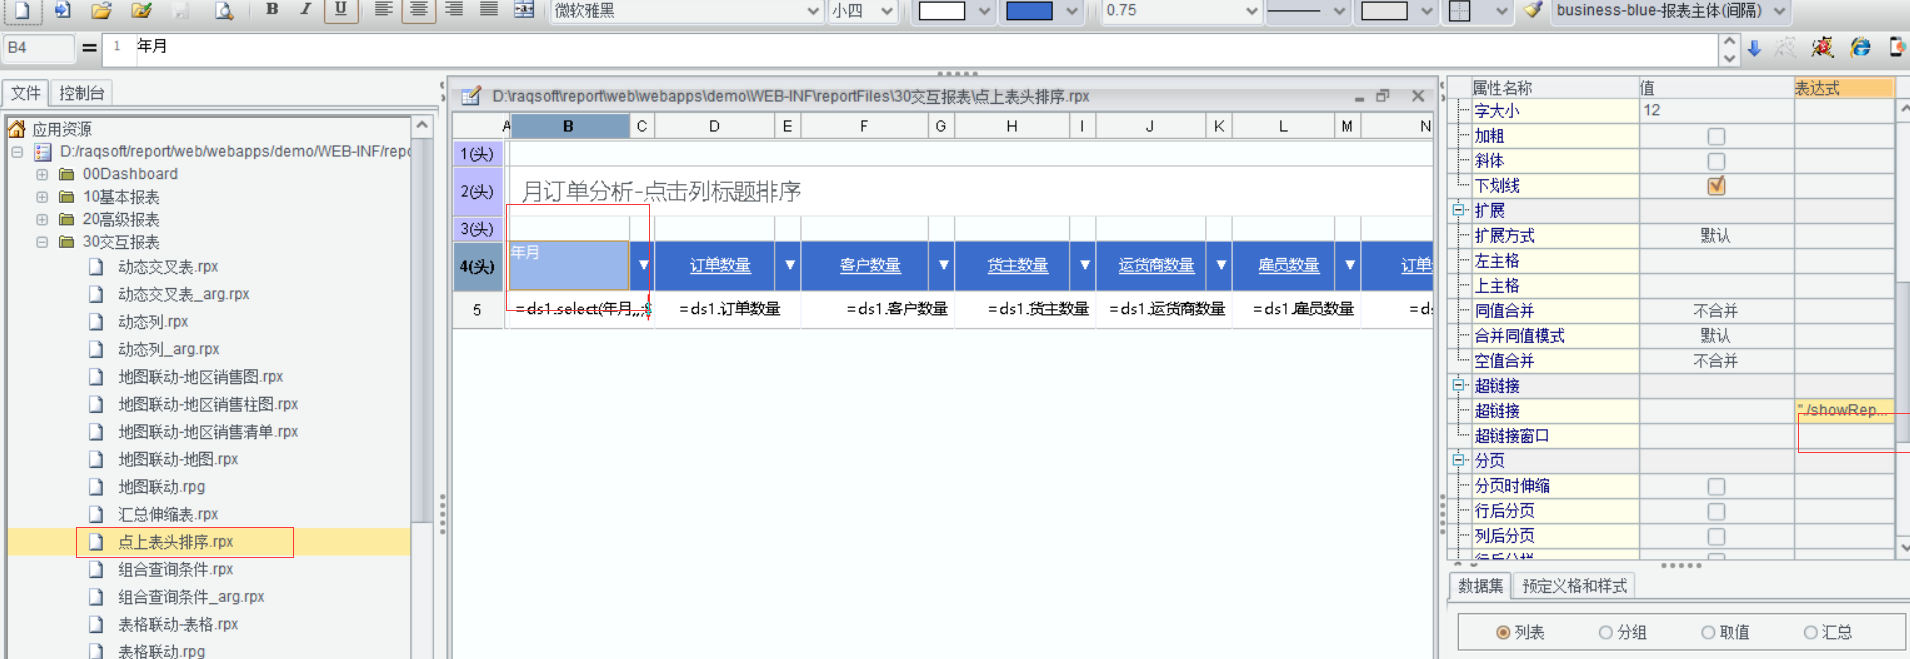The width and height of the screenshot is (1910, 659).
Task: Uncheck the 下划线 checkbox
Action: 1716,186
